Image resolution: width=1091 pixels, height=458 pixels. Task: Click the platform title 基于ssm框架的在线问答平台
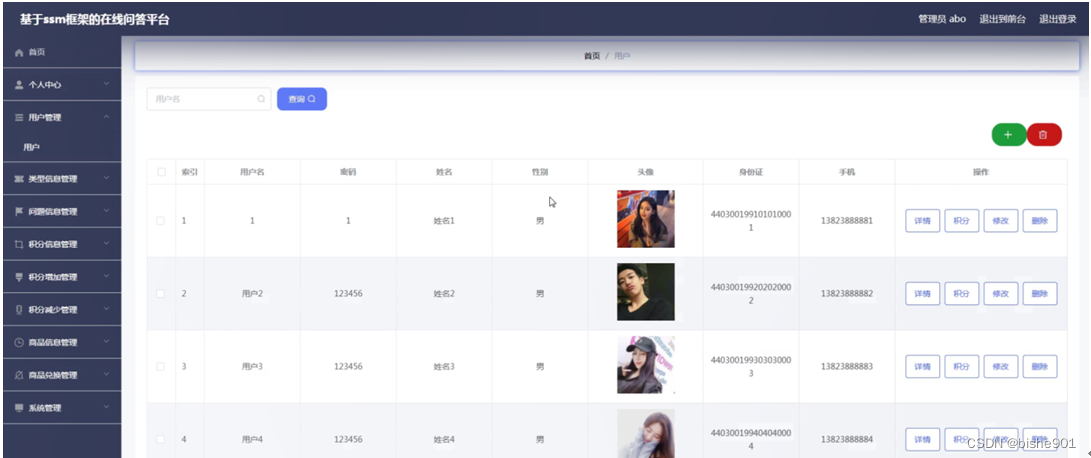click(95, 19)
